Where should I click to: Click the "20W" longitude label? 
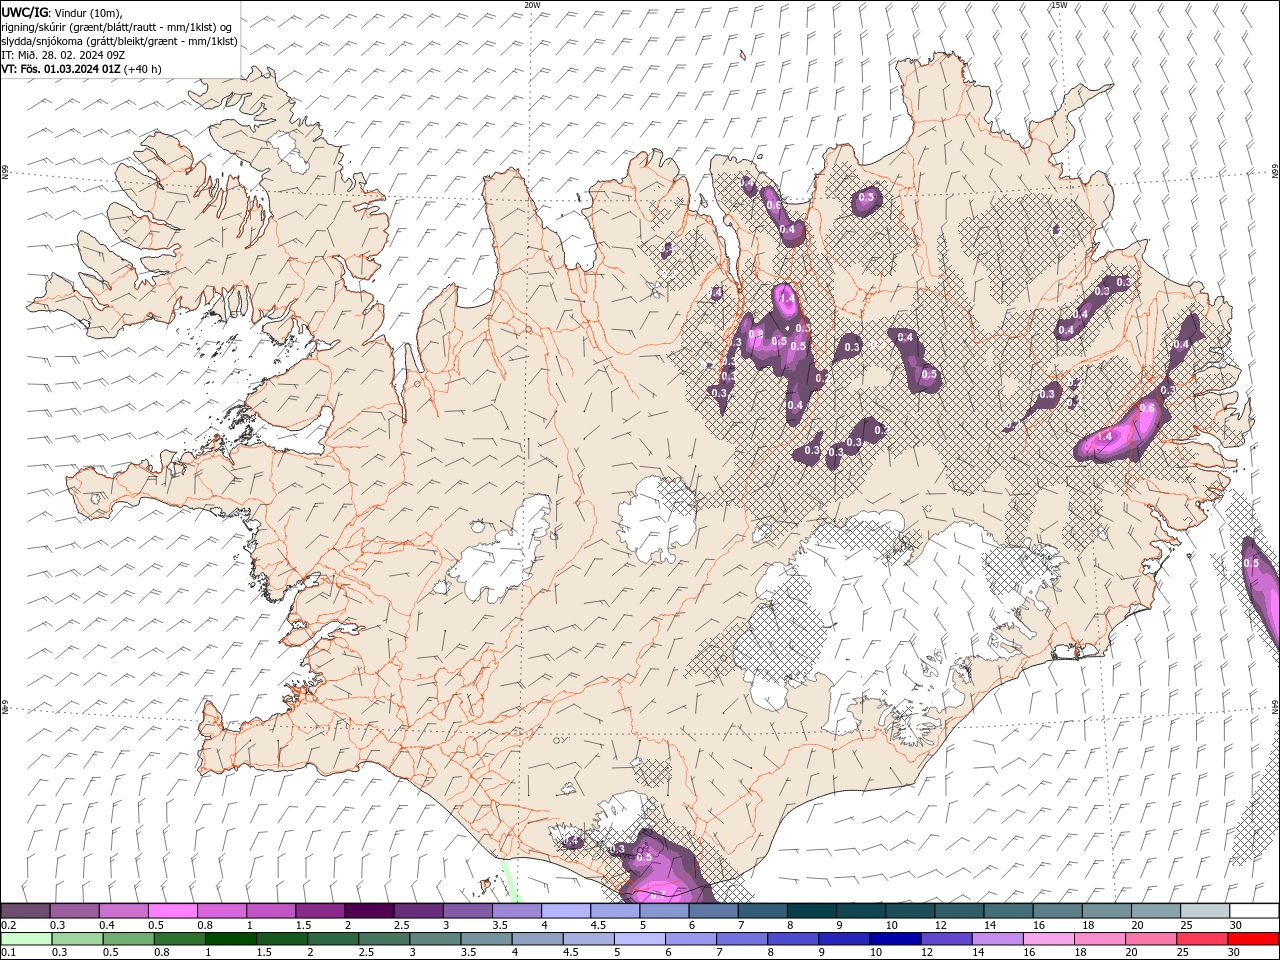[532, 5]
